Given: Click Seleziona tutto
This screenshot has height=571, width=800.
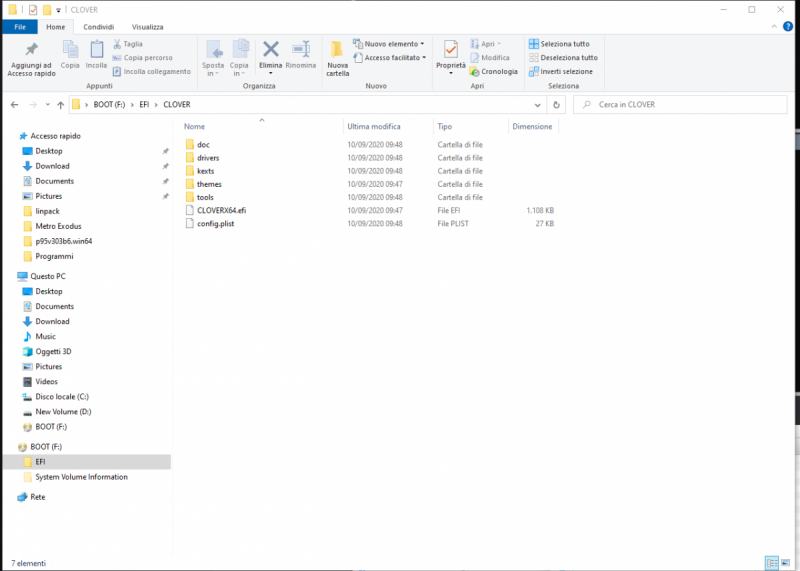Looking at the screenshot, I should [559, 44].
